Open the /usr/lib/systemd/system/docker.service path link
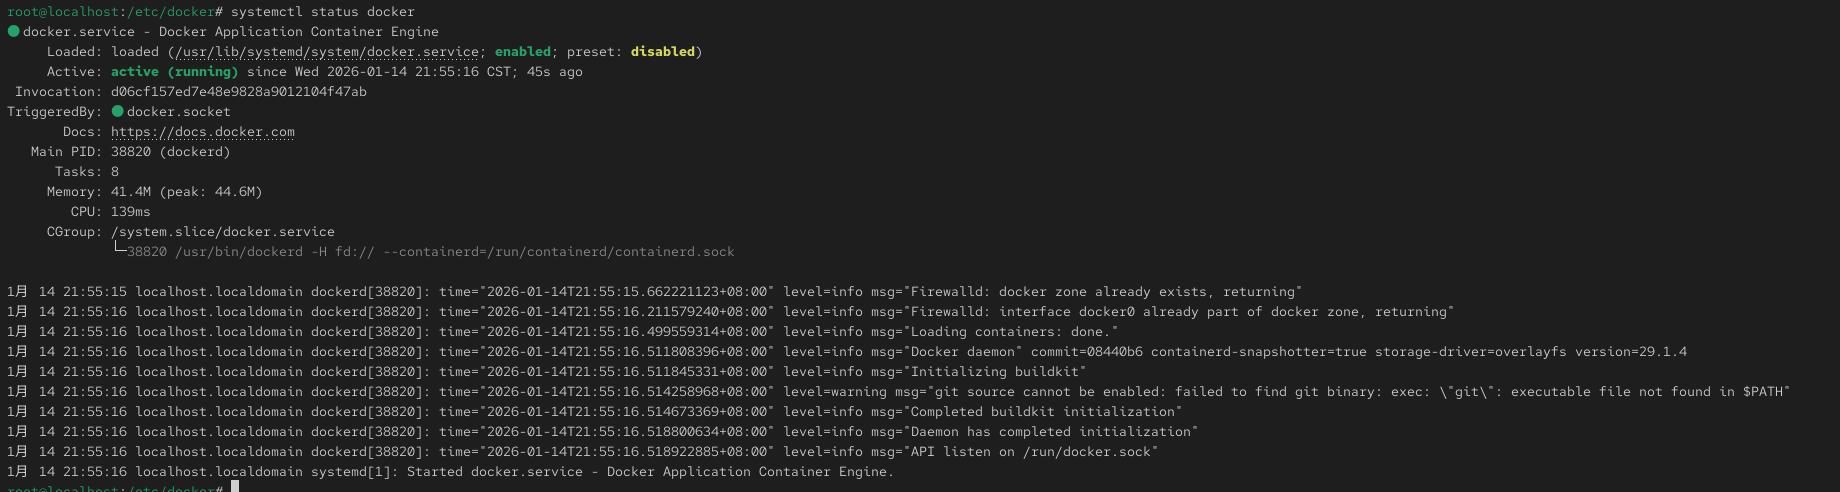 [327, 52]
